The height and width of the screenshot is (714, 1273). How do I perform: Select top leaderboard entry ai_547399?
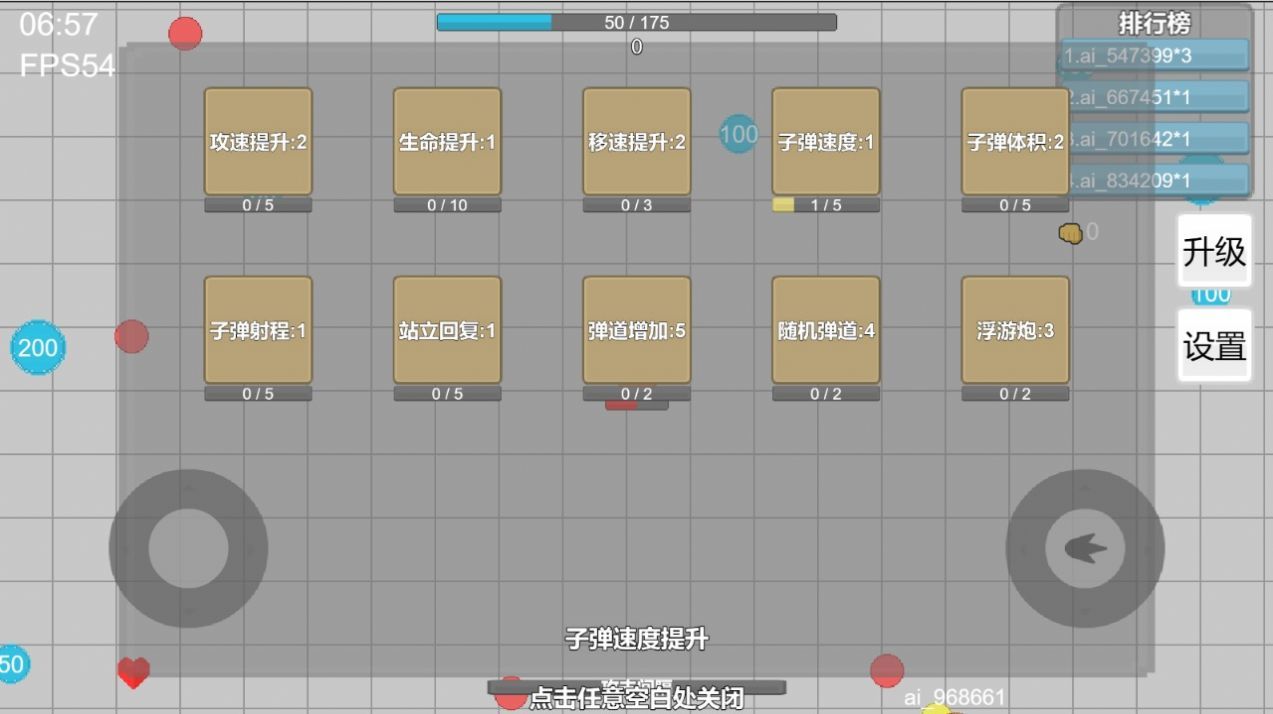click(1155, 55)
